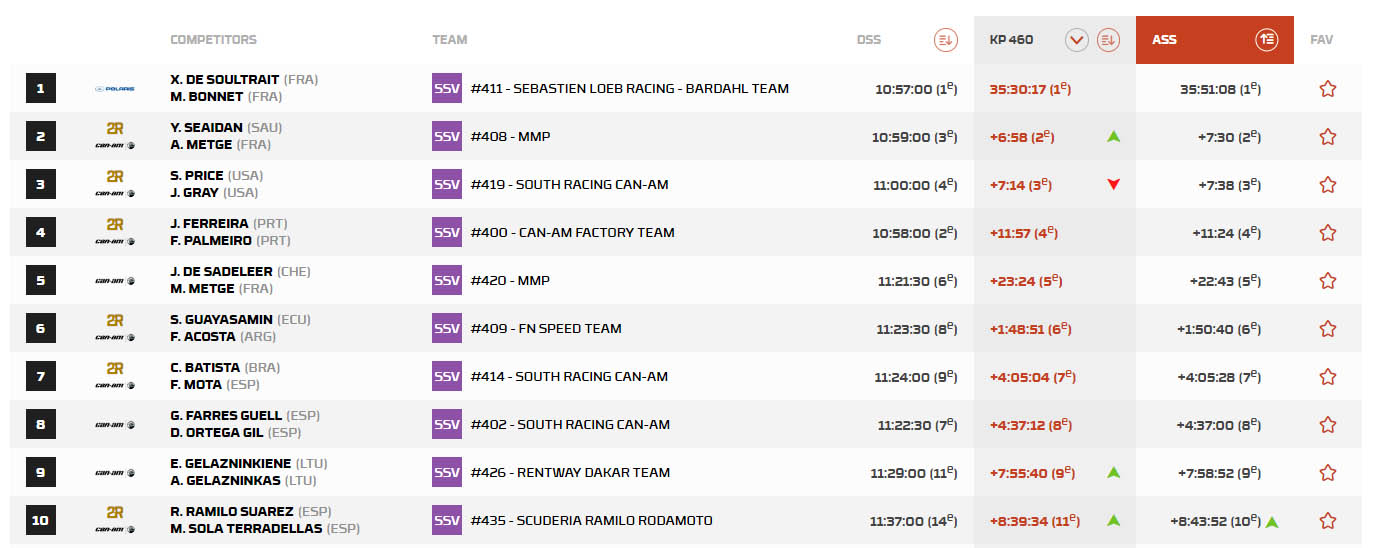Click the position 7 rank badge
1380x548 pixels.
40,377
